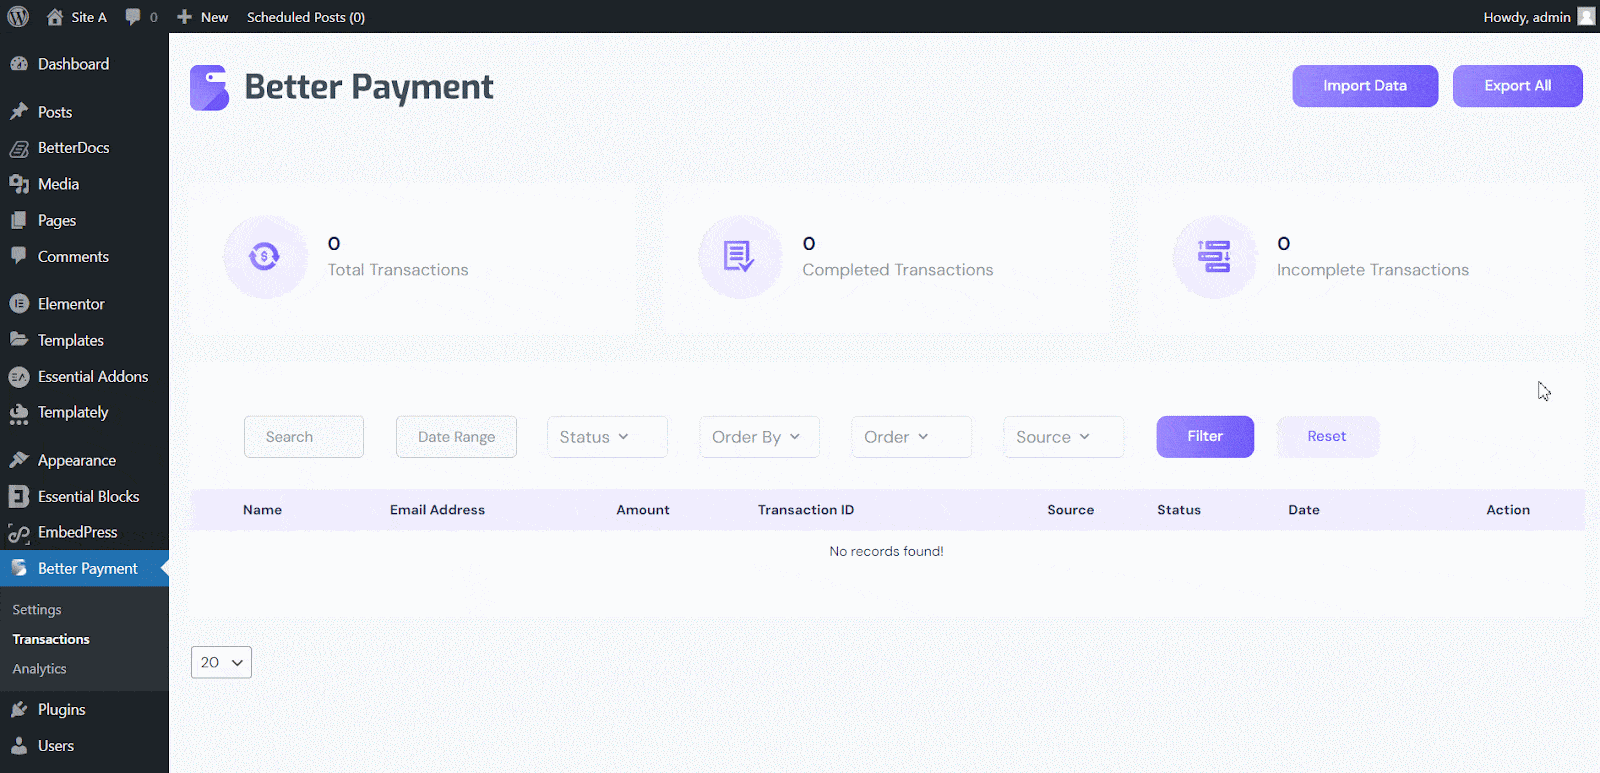Click the Name column header
Image resolution: width=1600 pixels, height=773 pixels.
pos(262,510)
